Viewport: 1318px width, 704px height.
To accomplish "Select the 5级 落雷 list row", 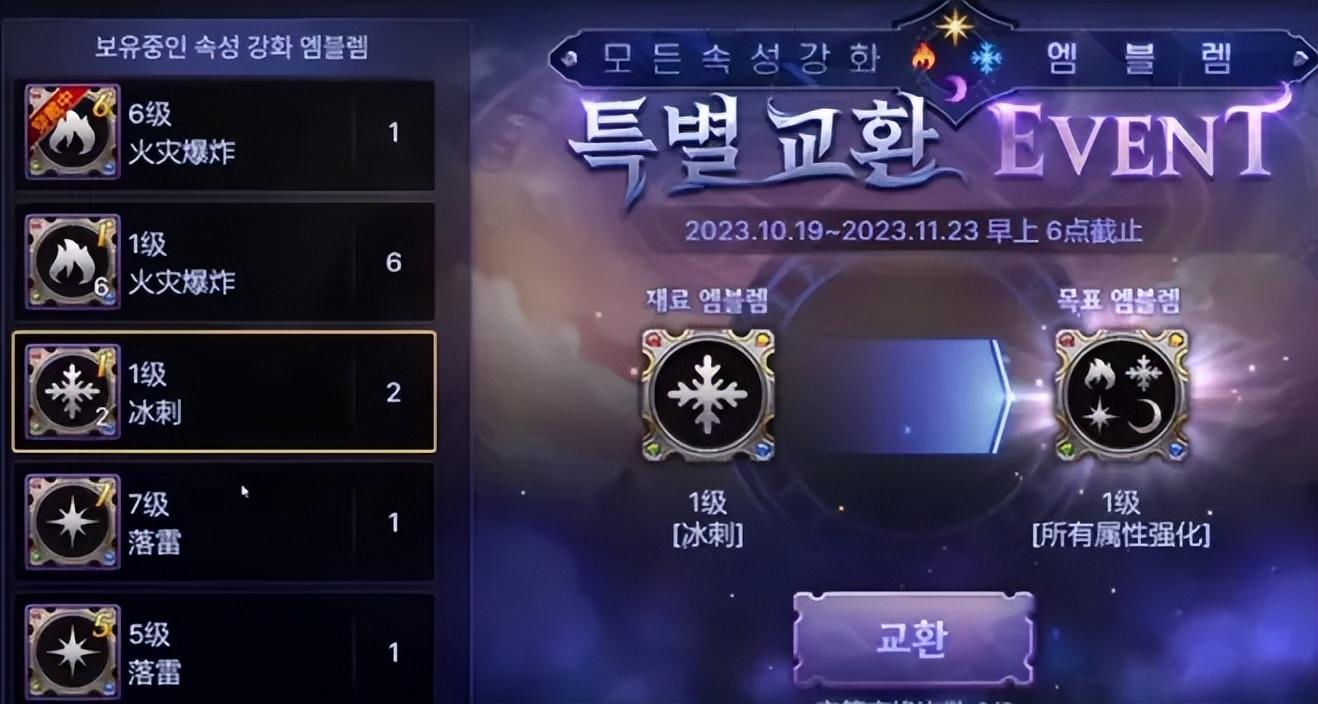I will [224, 649].
